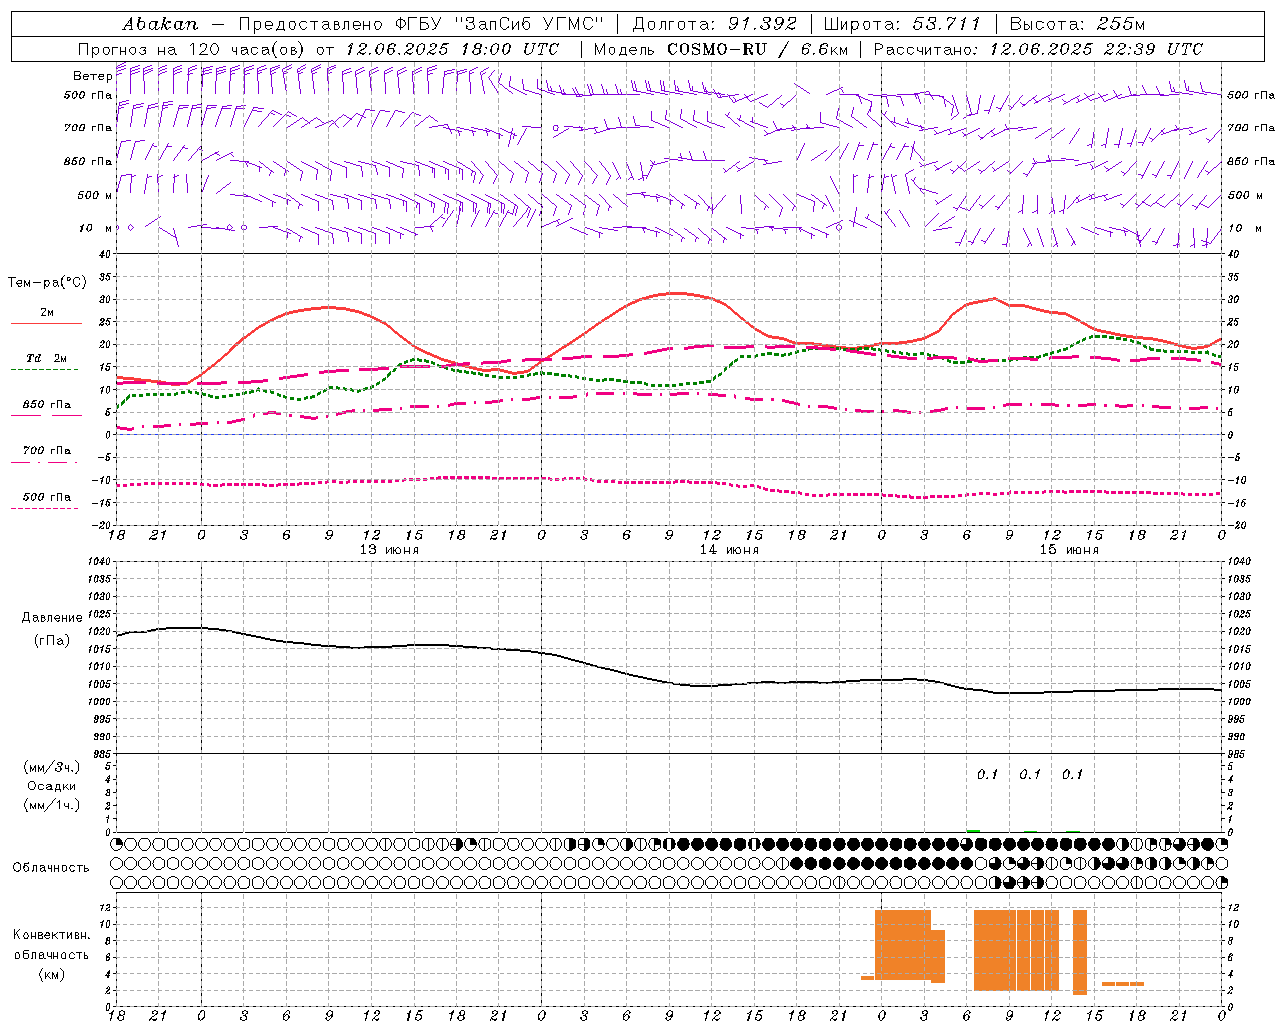Click the 40 tick on left temperature axis
The height and width of the screenshot is (1024, 1280).
click(106, 254)
